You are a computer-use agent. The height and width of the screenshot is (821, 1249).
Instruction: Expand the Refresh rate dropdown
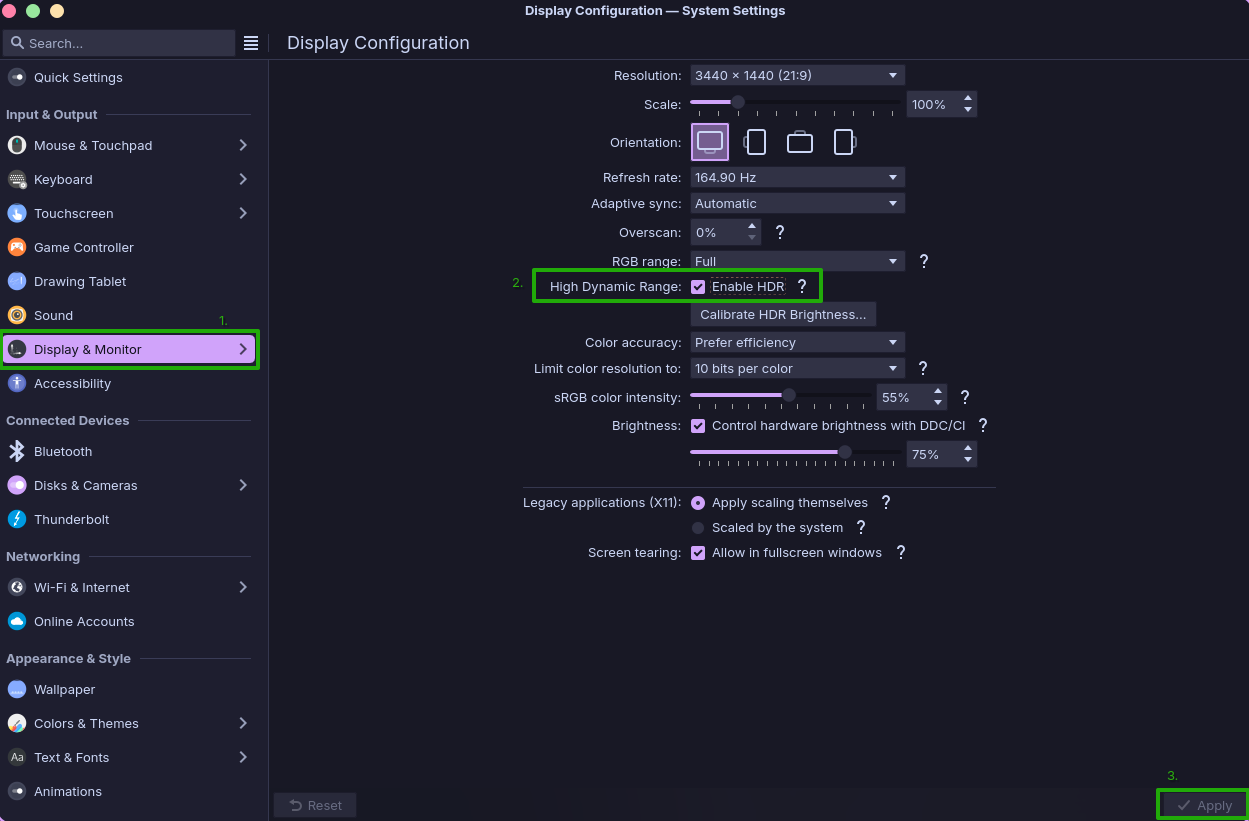pyautogui.click(x=797, y=177)
